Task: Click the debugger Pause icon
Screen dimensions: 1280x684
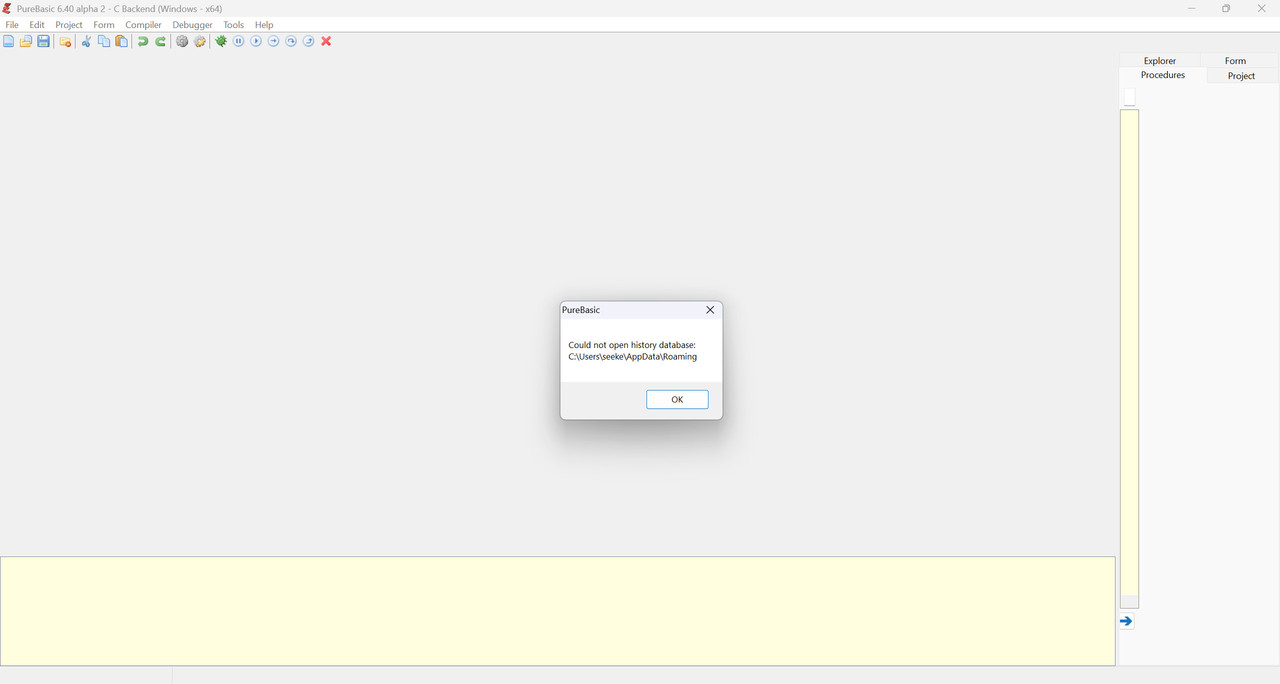Action: (239, 41)
